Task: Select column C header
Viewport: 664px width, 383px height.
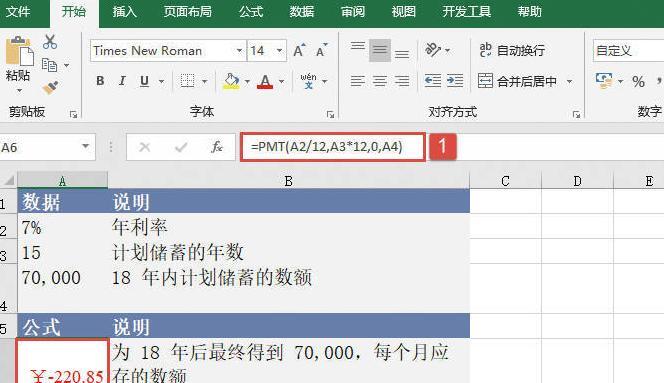Action: pyautogui.click(x=505, y=181)
